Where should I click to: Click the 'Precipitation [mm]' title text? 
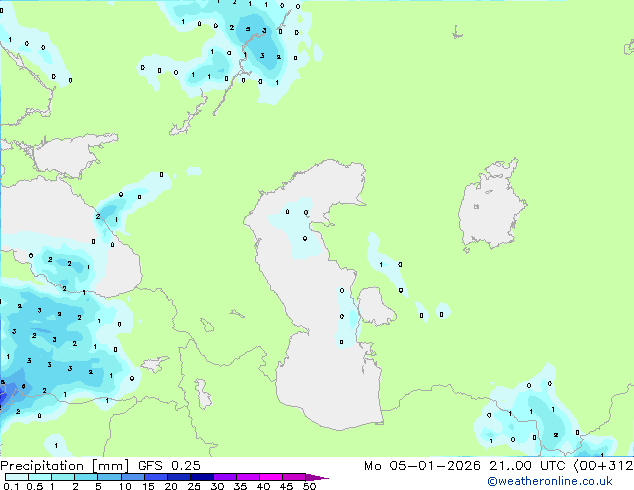tap(65, 466)
